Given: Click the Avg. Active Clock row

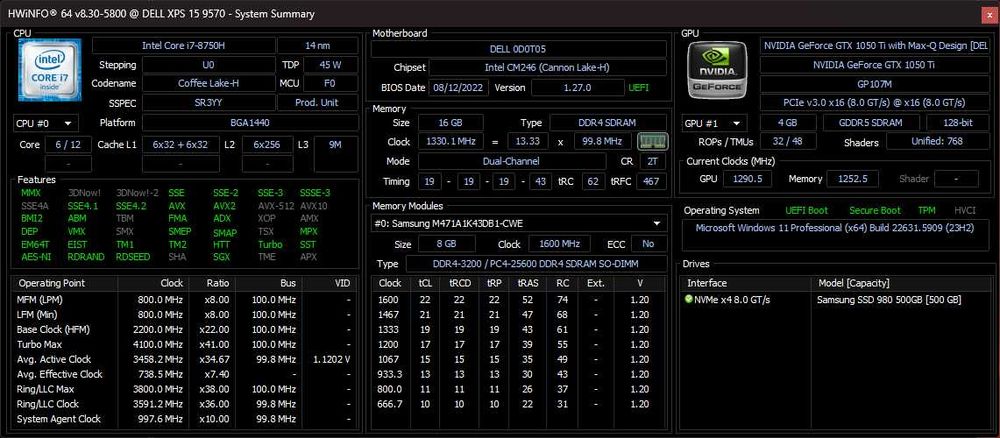Looking at the screenshot, I should point(184,360).
